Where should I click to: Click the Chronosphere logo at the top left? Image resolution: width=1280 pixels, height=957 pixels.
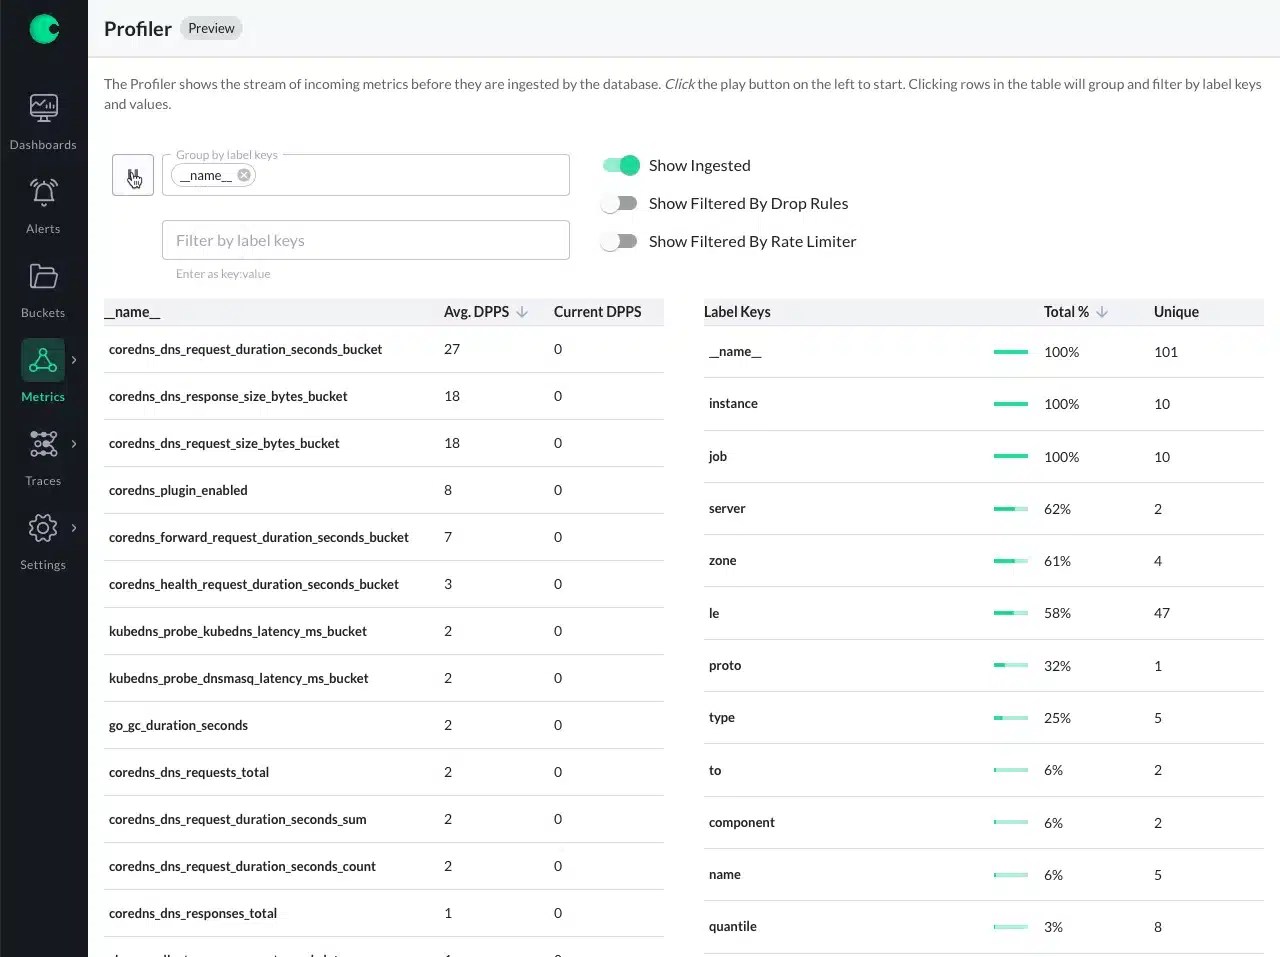click(43, 29)
